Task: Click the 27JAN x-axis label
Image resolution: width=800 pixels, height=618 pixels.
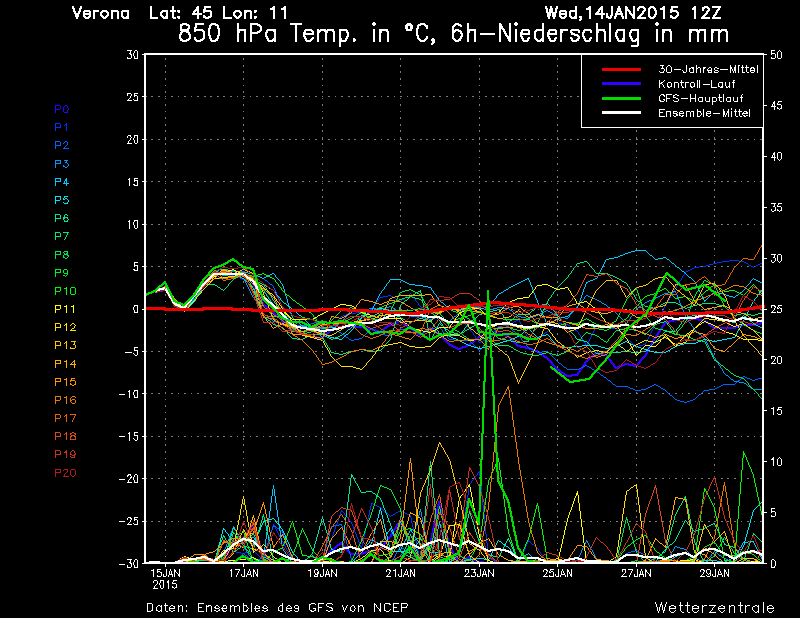Action: point(636,573)
